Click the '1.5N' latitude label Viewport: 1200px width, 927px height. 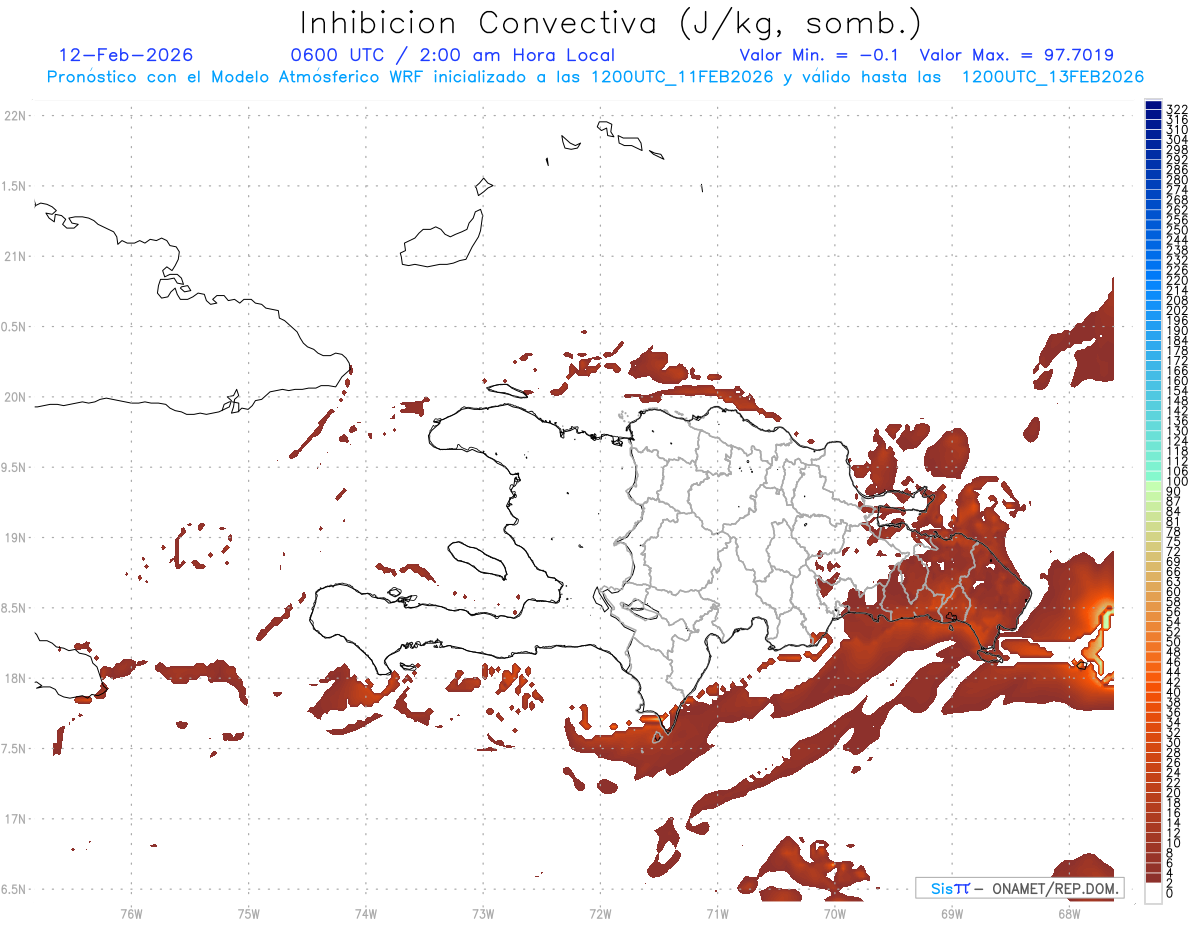click(15, 186)
